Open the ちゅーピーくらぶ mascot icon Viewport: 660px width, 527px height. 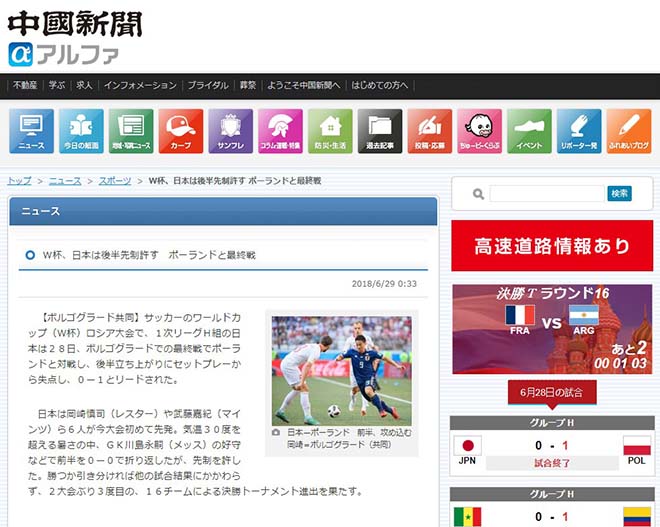point(480,131)
